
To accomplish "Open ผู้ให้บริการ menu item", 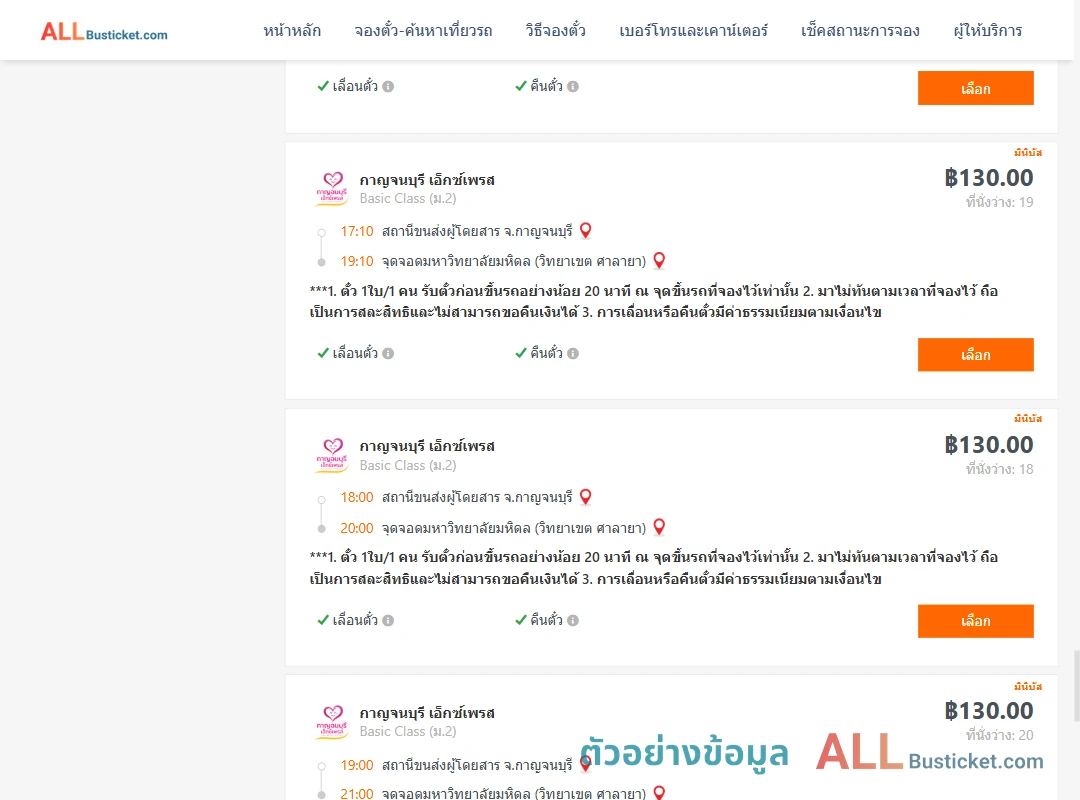I will (x=987, y=30).
